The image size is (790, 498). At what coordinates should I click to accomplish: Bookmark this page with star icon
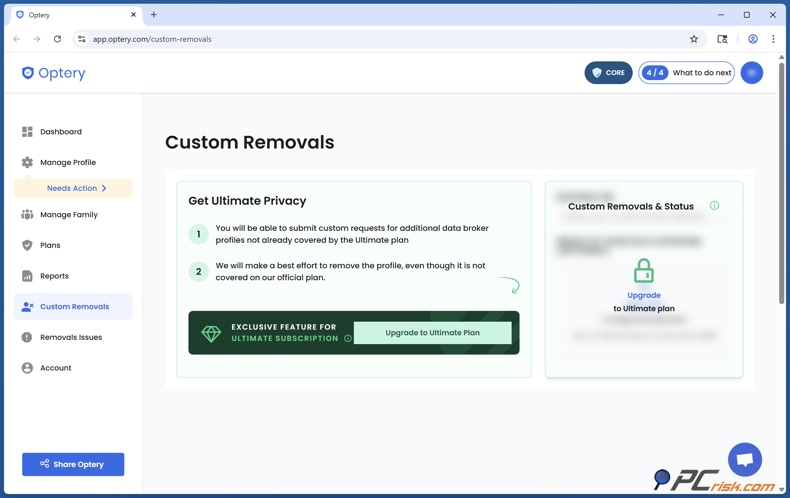tap(694, 39)
